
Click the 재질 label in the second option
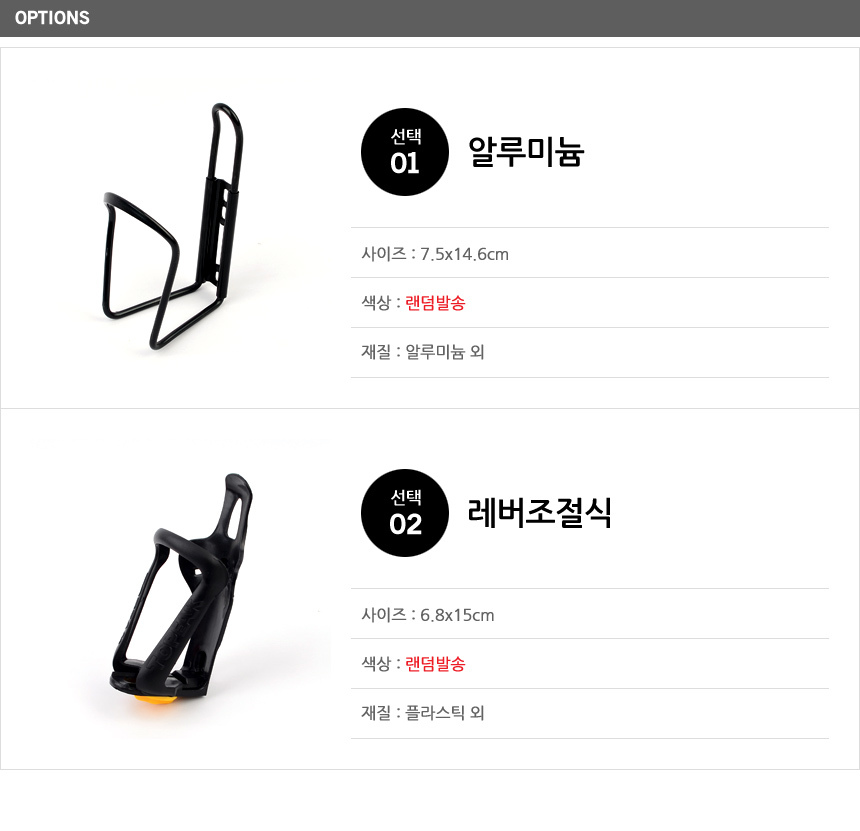pyautogui.click(x=376, y=713)
